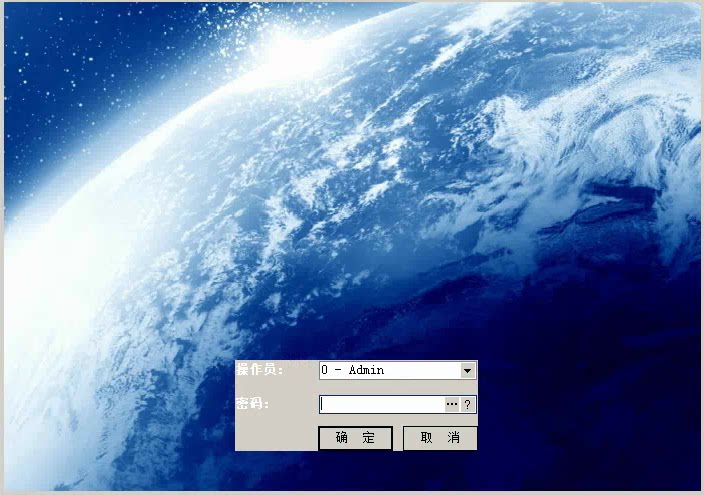Focus the password input field

[382, 404]
